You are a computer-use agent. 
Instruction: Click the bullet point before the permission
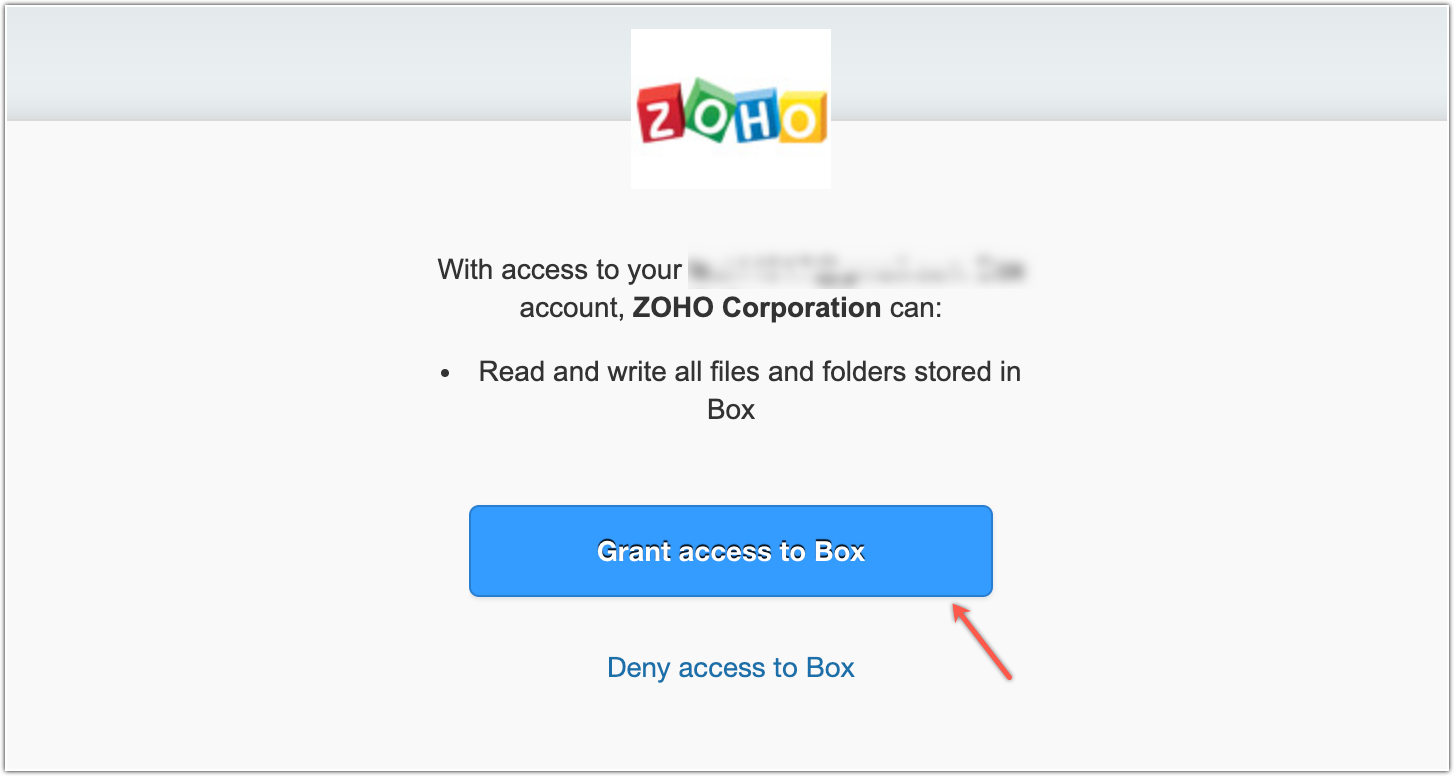pos(445,373)
